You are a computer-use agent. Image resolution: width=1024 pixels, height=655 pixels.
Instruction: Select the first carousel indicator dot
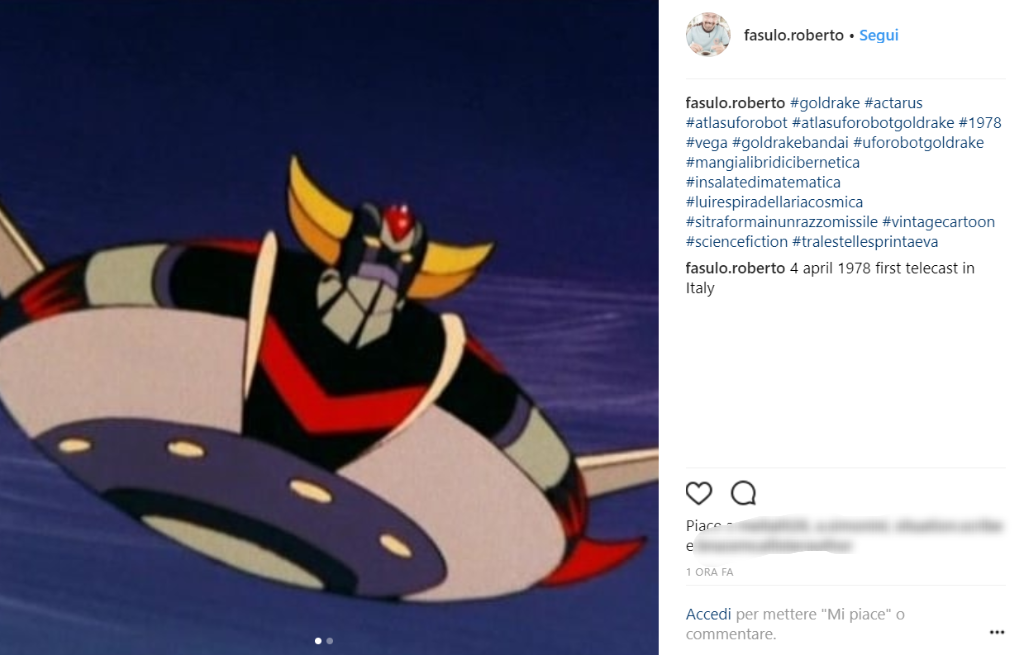click(318, 641)
